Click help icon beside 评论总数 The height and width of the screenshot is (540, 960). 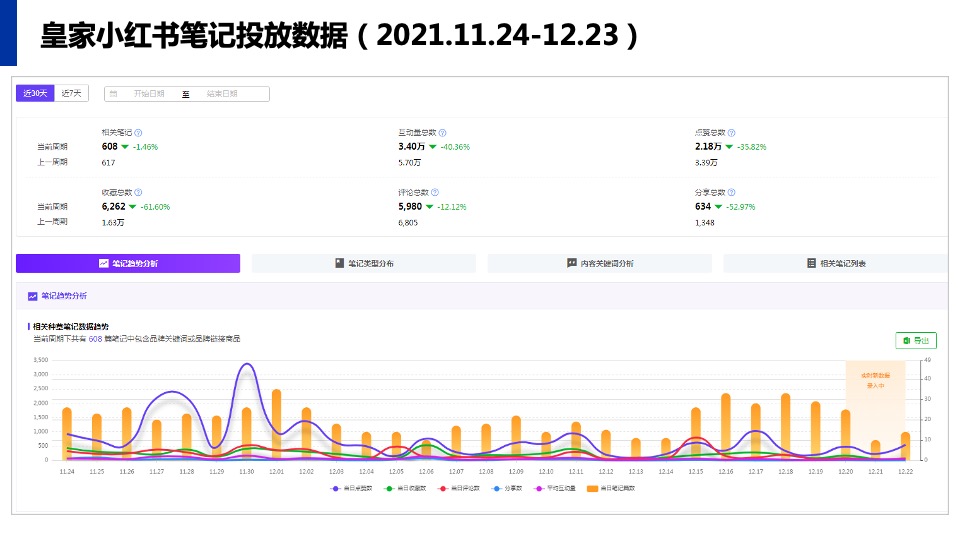[435, 192]
